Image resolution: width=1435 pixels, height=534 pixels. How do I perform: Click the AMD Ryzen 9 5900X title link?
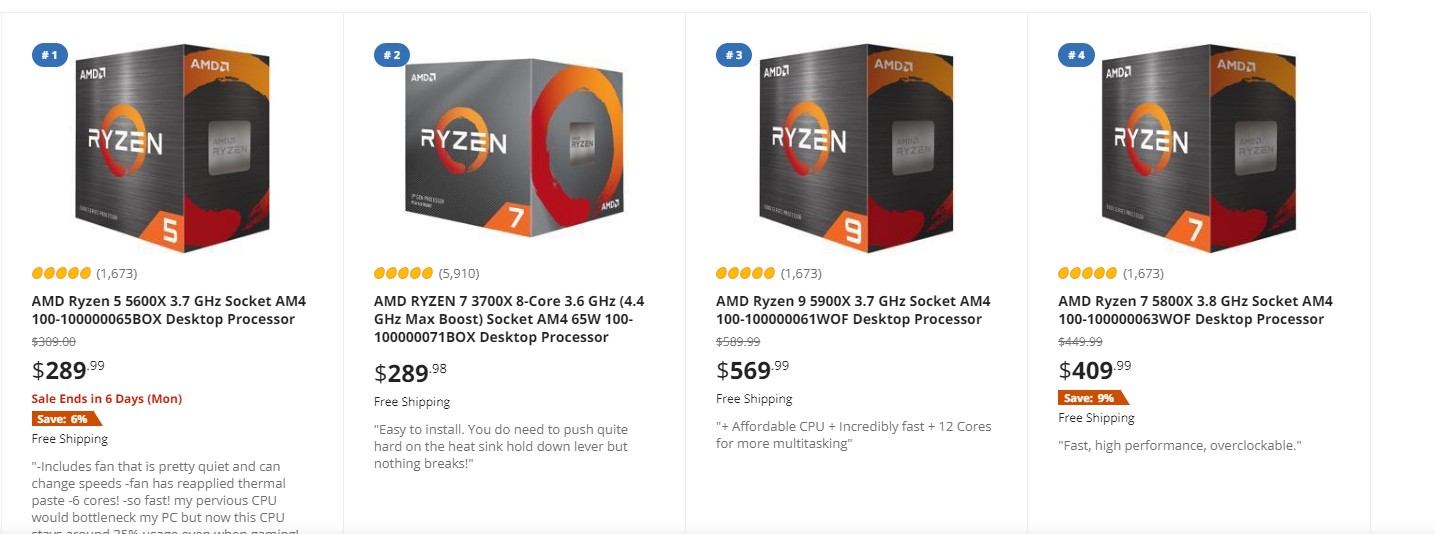[x=852, y=310]
